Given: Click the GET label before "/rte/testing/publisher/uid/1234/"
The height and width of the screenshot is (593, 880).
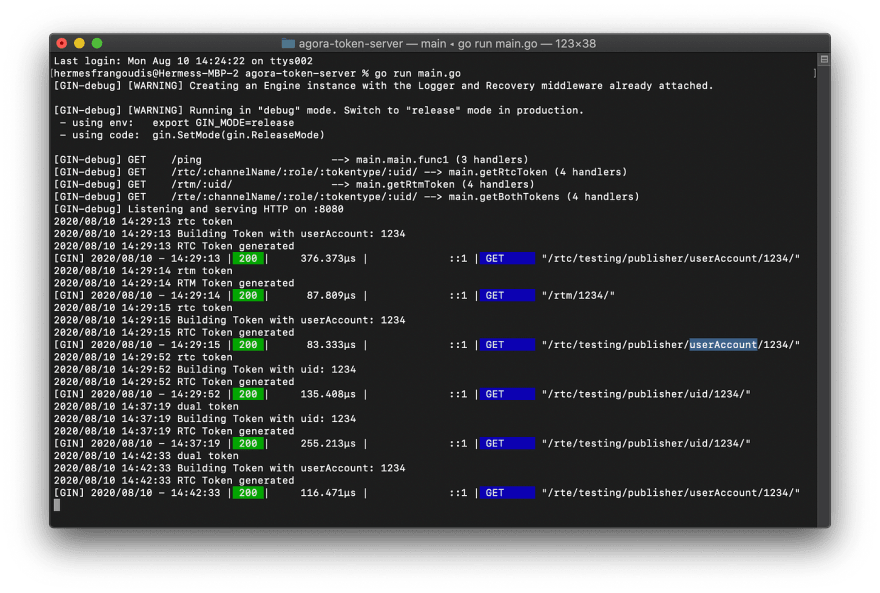Looking at the screenshot, I should coord(507,443).
